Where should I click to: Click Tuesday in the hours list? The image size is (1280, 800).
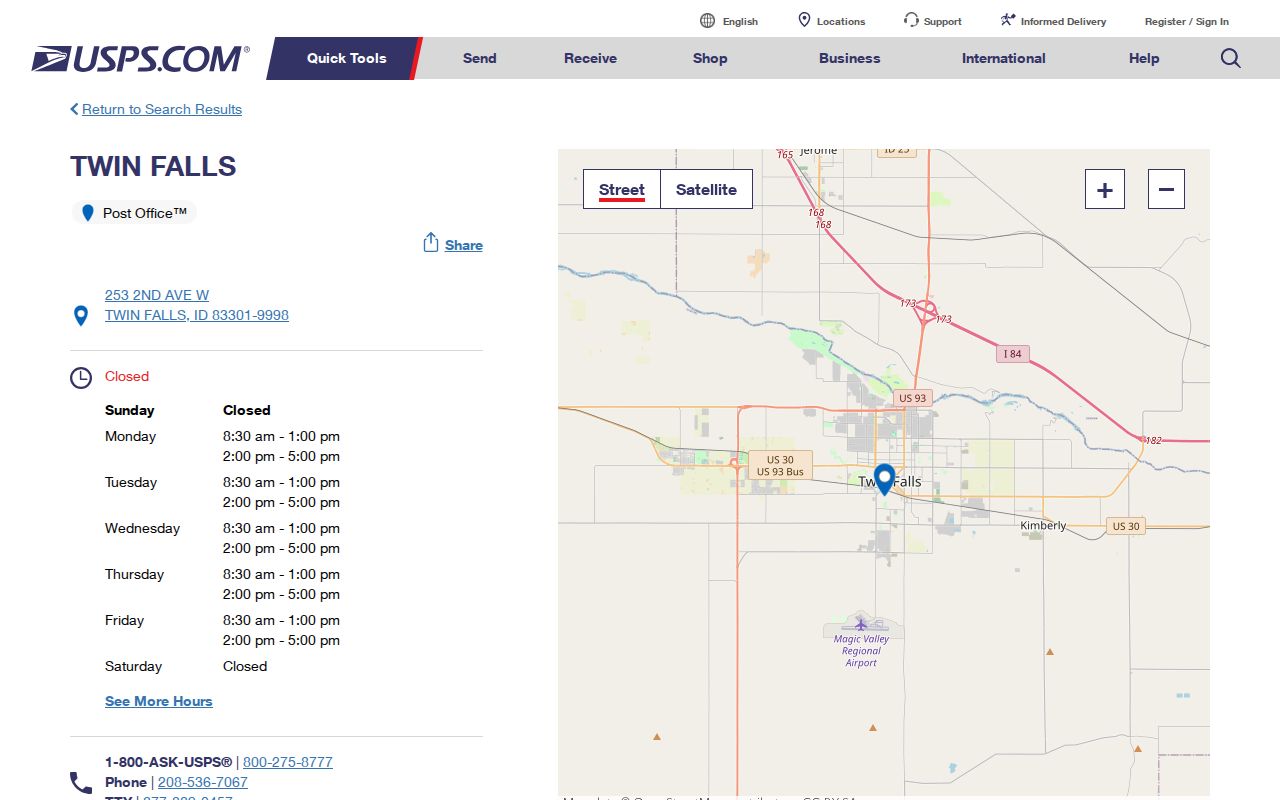coord(131,482)
